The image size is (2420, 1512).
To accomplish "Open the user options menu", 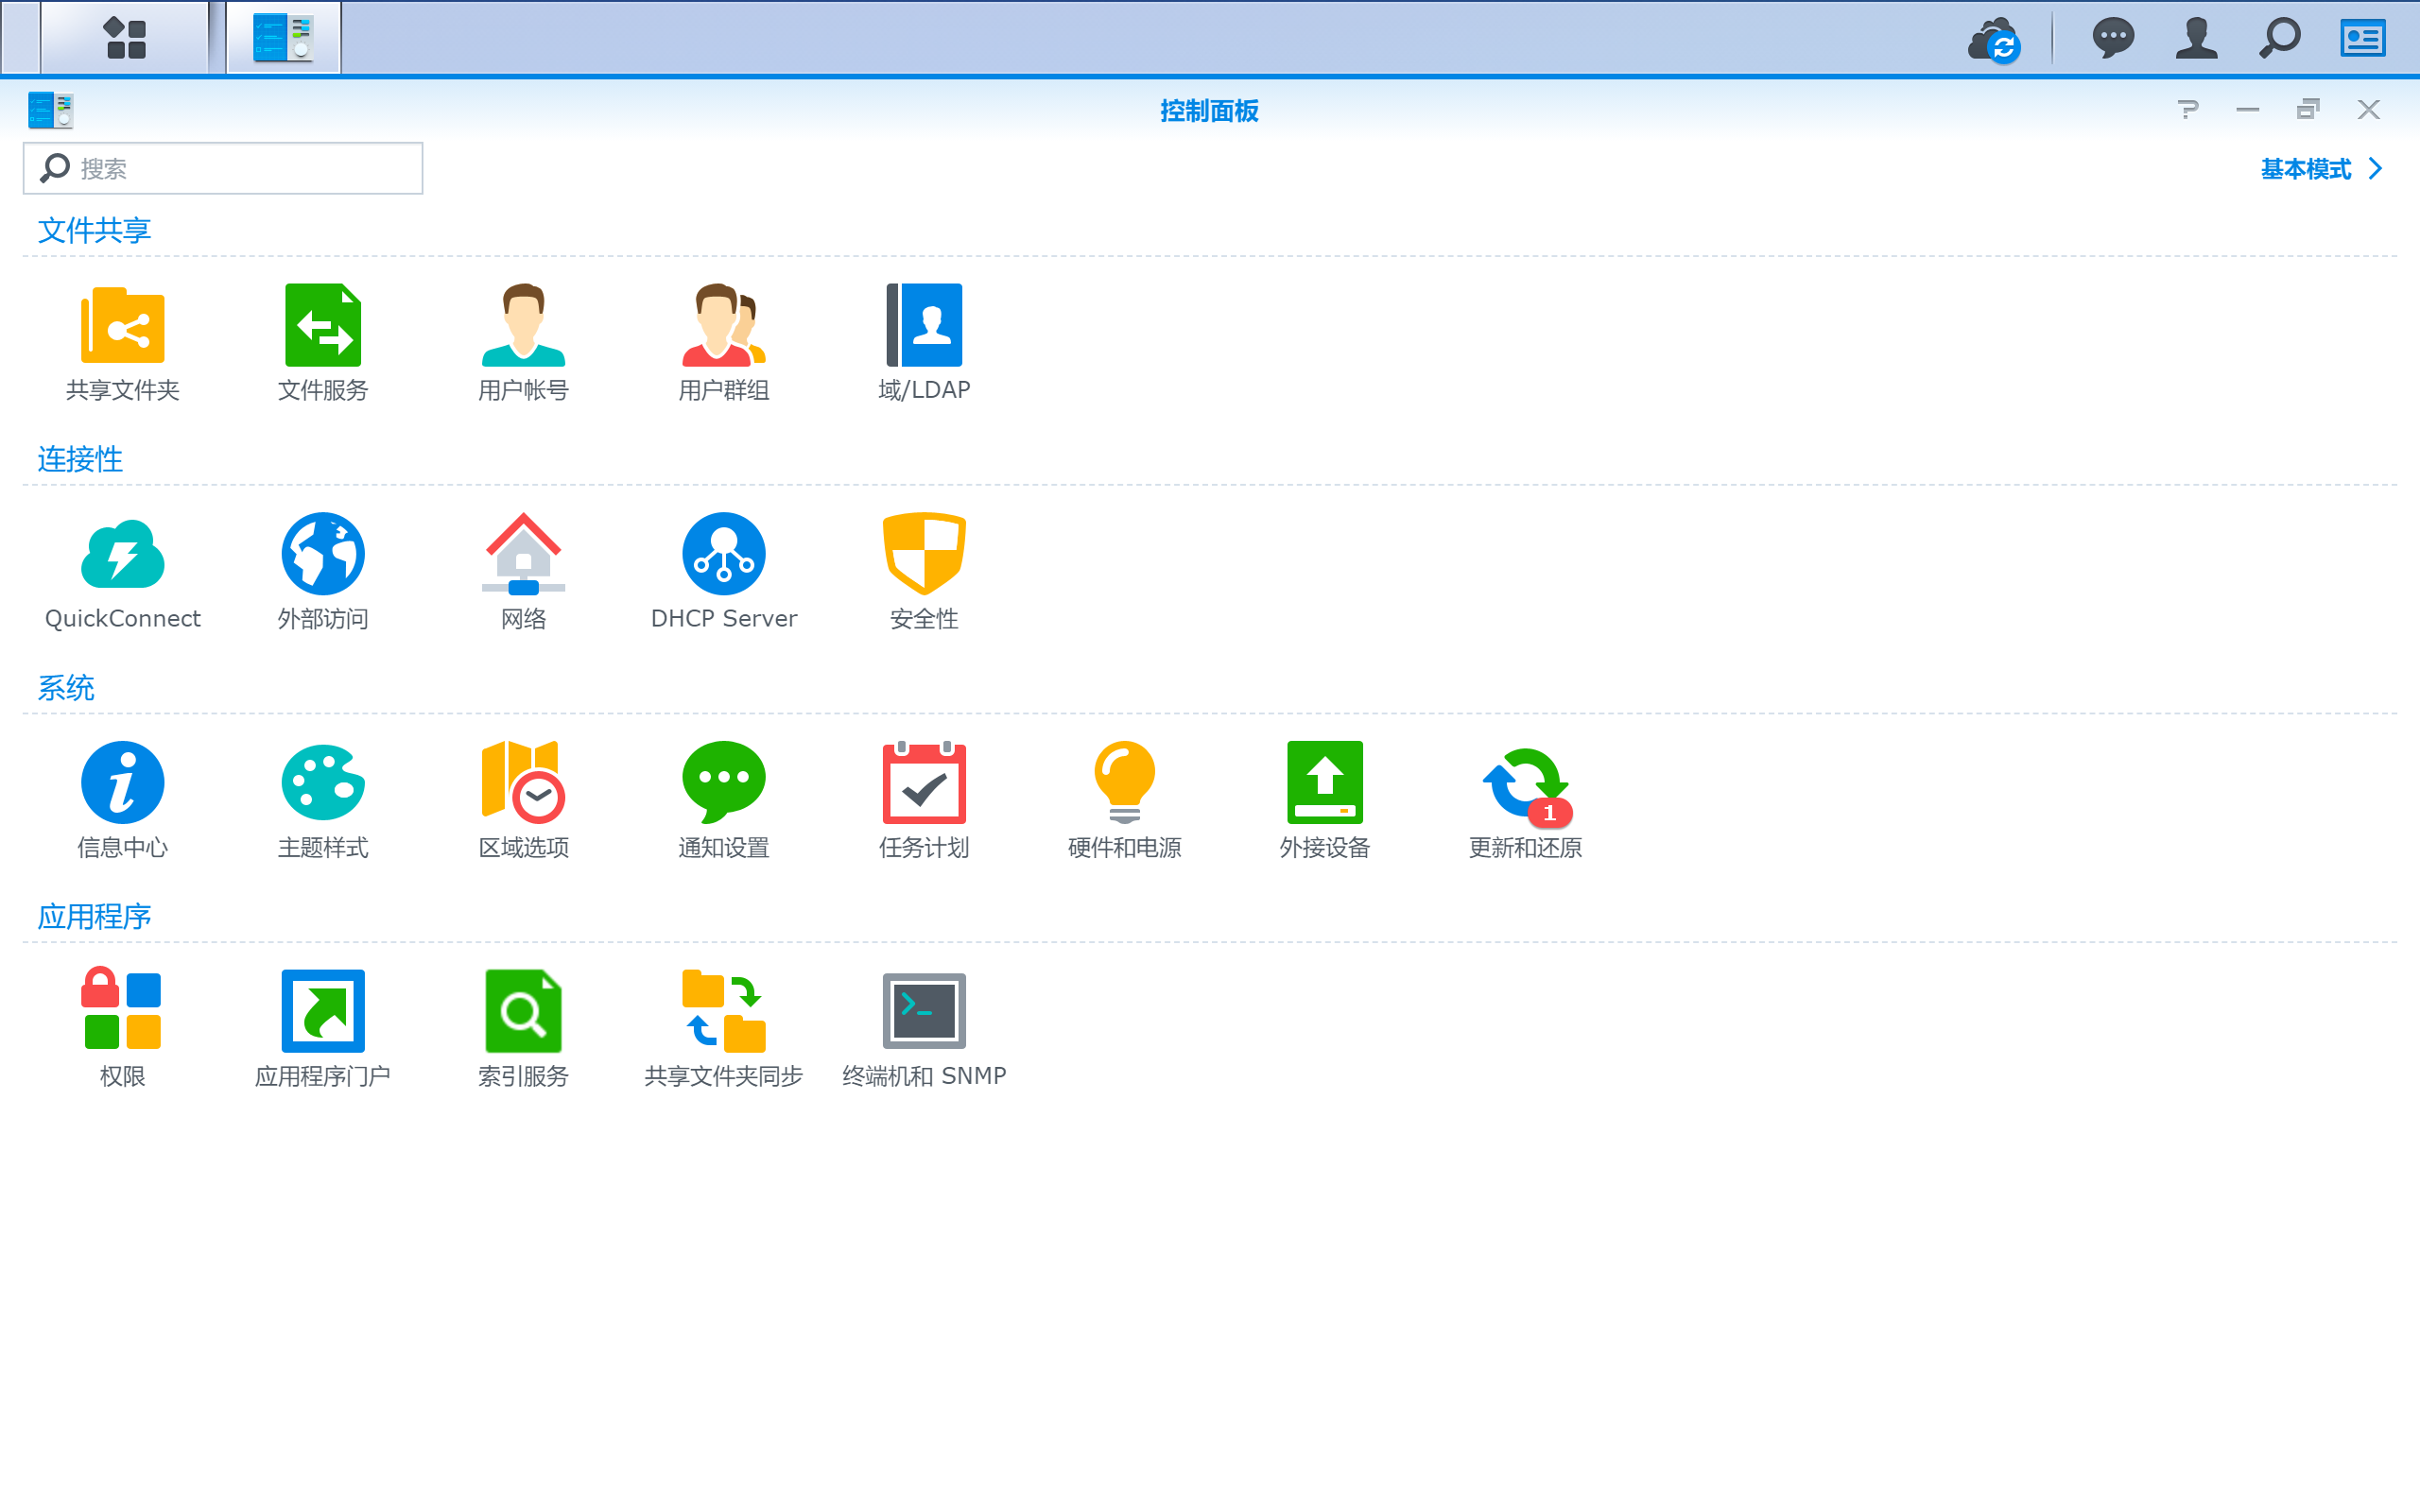I will pyautogui.click(x=2196, y=38).
